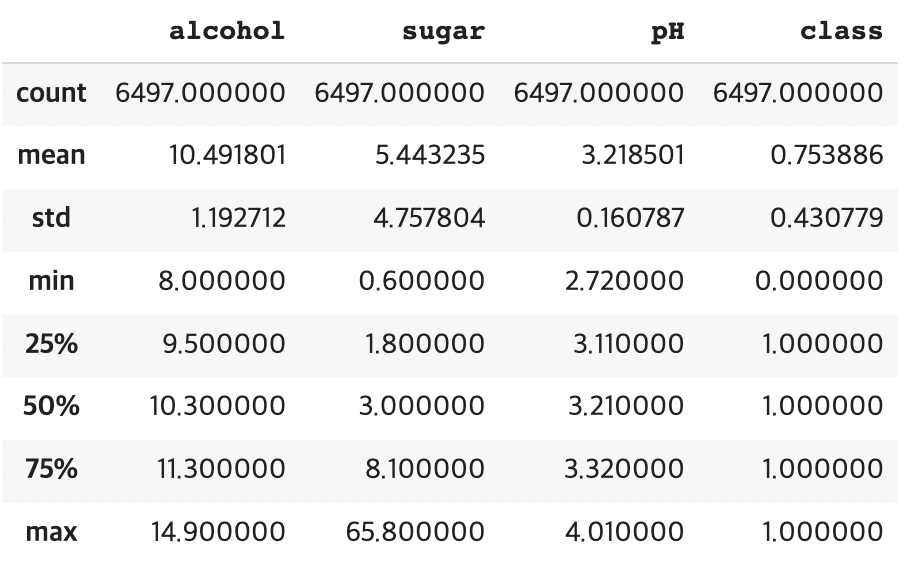Select the class column header
This screenshot has height=564, width=904.
[x=841, y=31]
